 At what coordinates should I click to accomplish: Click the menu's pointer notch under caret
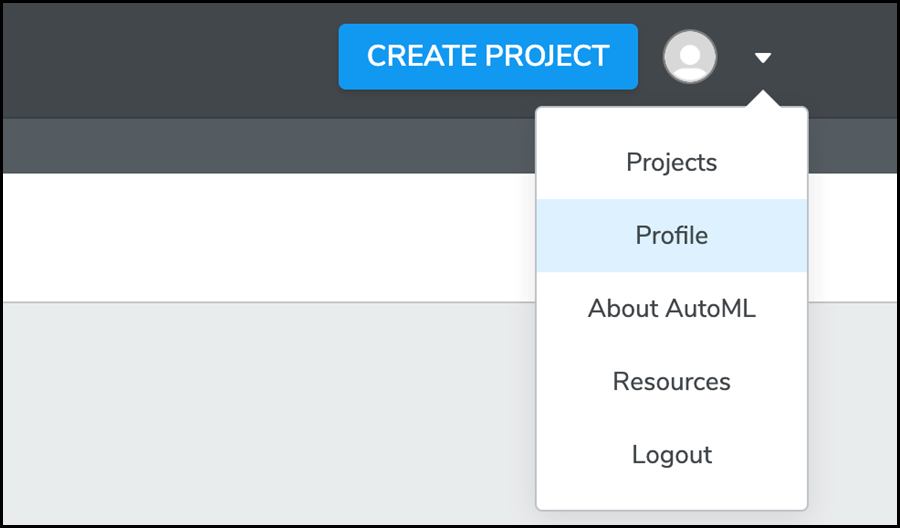click(763, 99)
